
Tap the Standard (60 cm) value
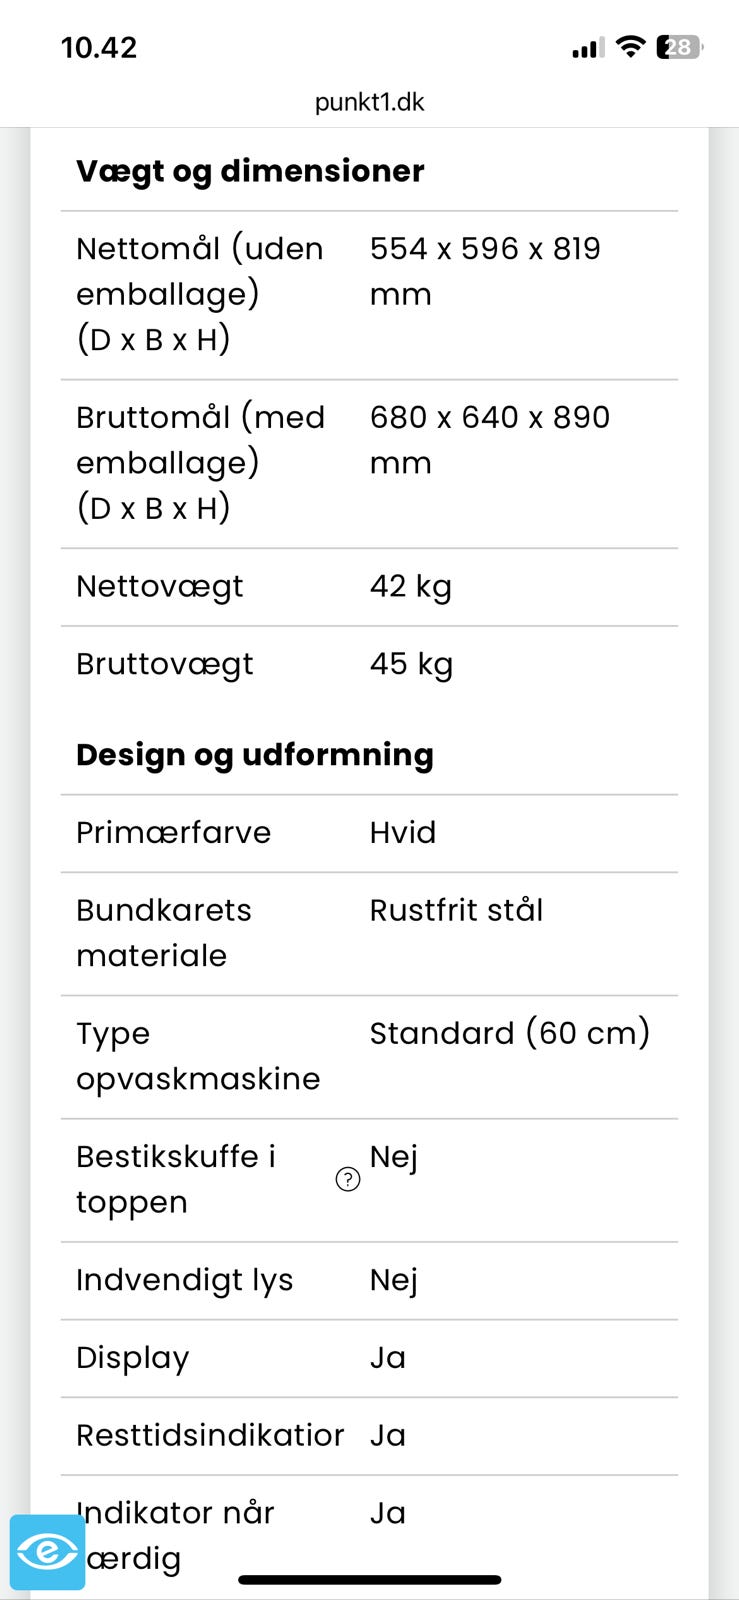pyautogui.click(x=510, y=1033)
